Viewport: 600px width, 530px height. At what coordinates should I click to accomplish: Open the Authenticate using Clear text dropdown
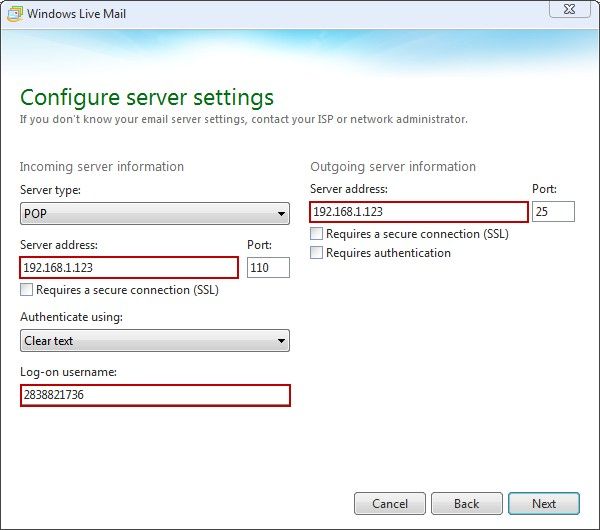pos(155,341)
